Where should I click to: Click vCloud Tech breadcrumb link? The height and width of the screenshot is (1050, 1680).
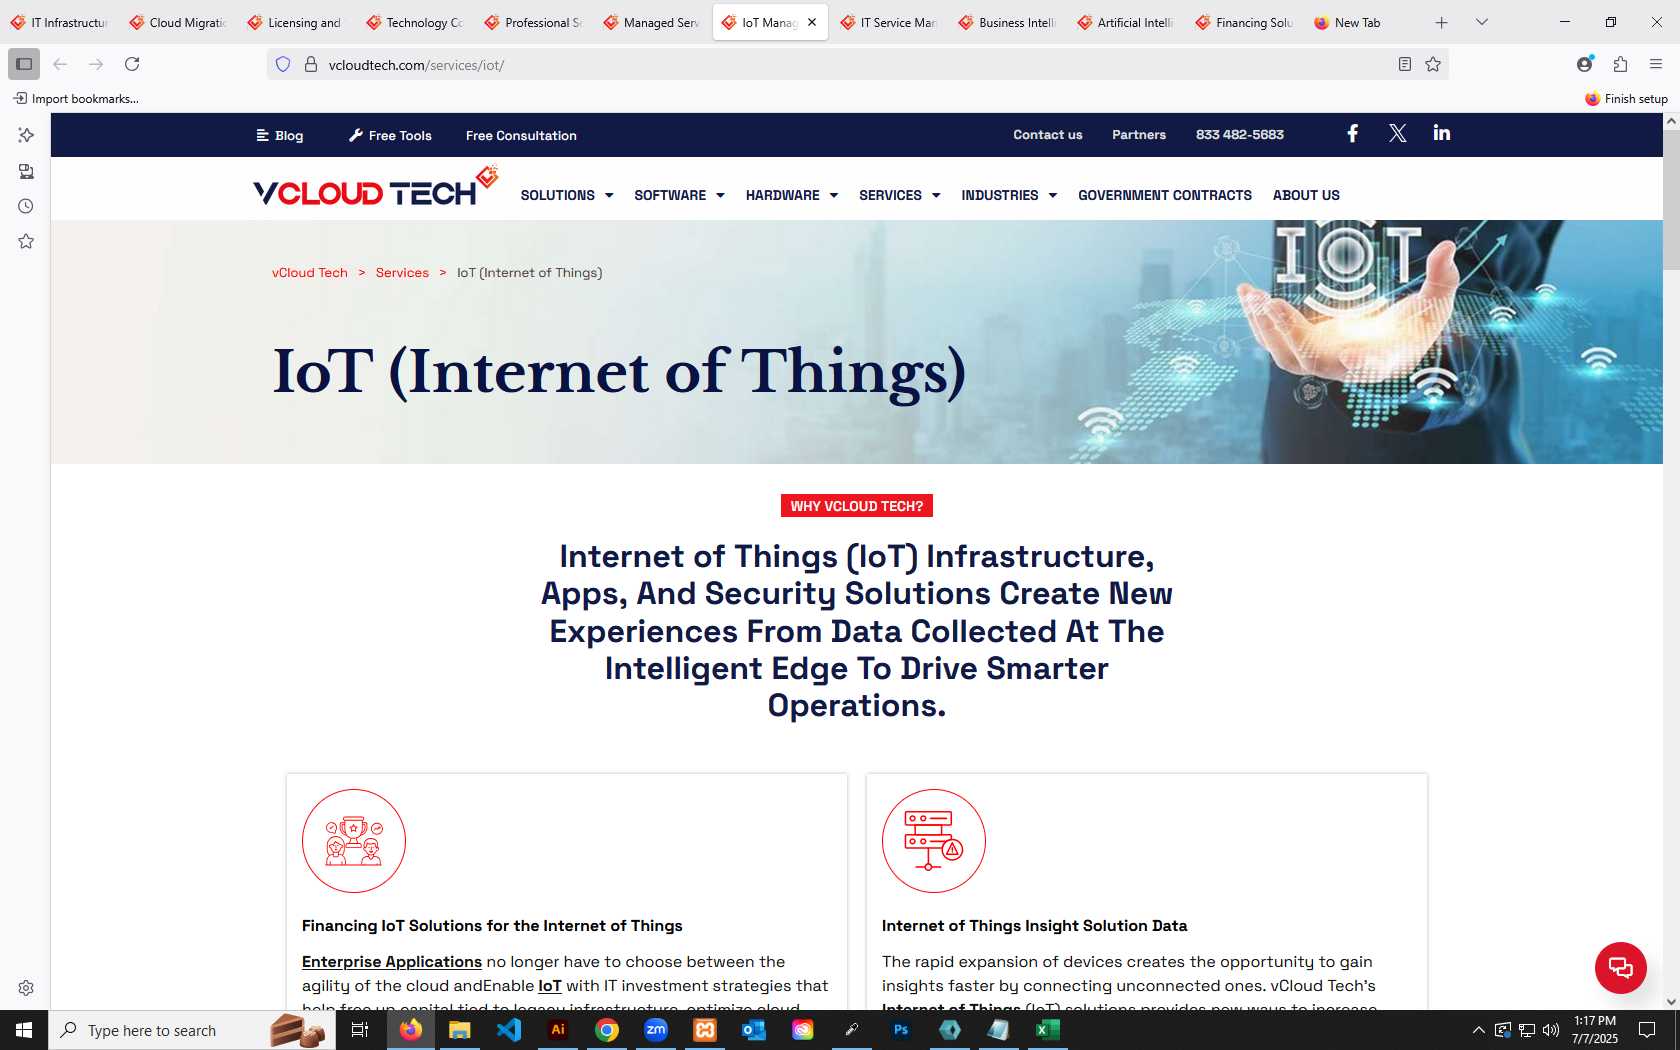click(x=310, y=272)
